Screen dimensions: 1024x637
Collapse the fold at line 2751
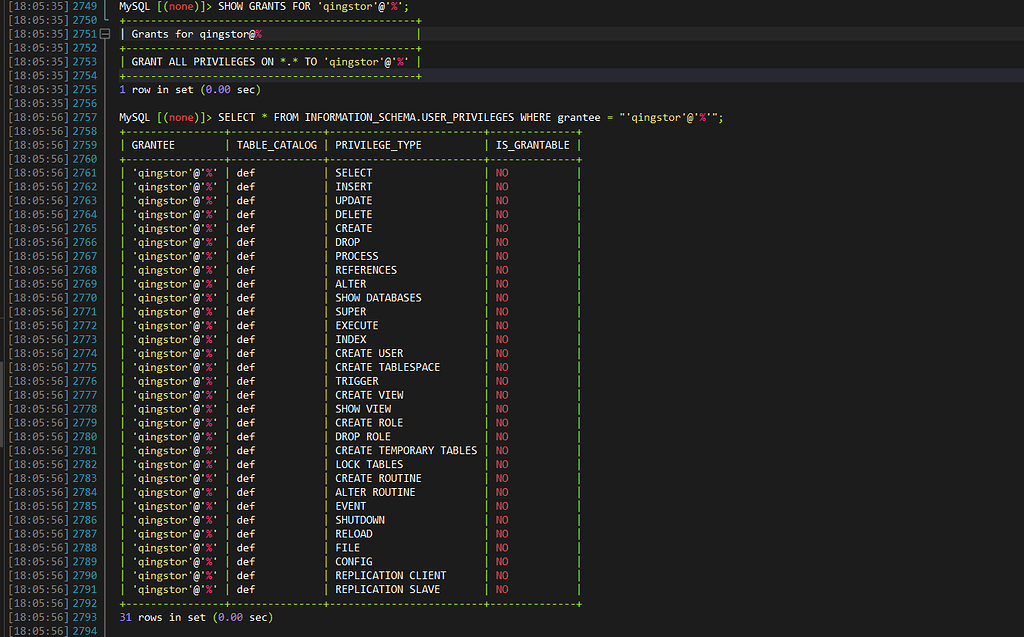[x=106, y=34]
